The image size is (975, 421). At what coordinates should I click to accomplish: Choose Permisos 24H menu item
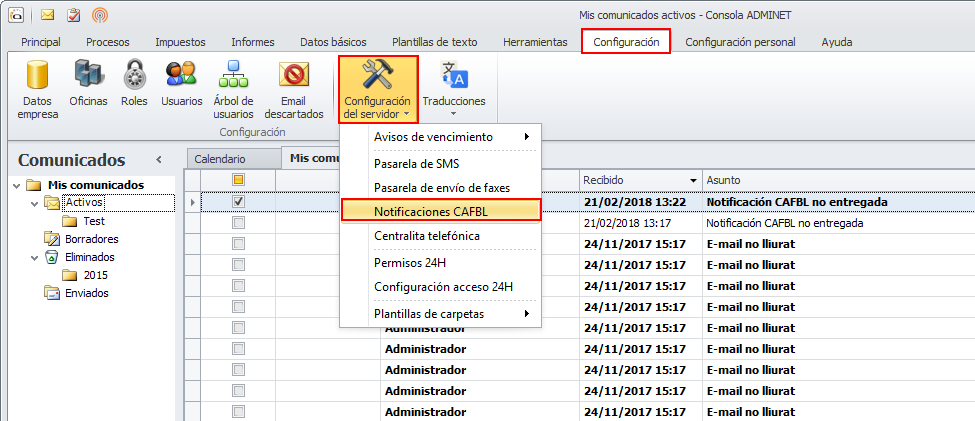(x=440, y=263)
